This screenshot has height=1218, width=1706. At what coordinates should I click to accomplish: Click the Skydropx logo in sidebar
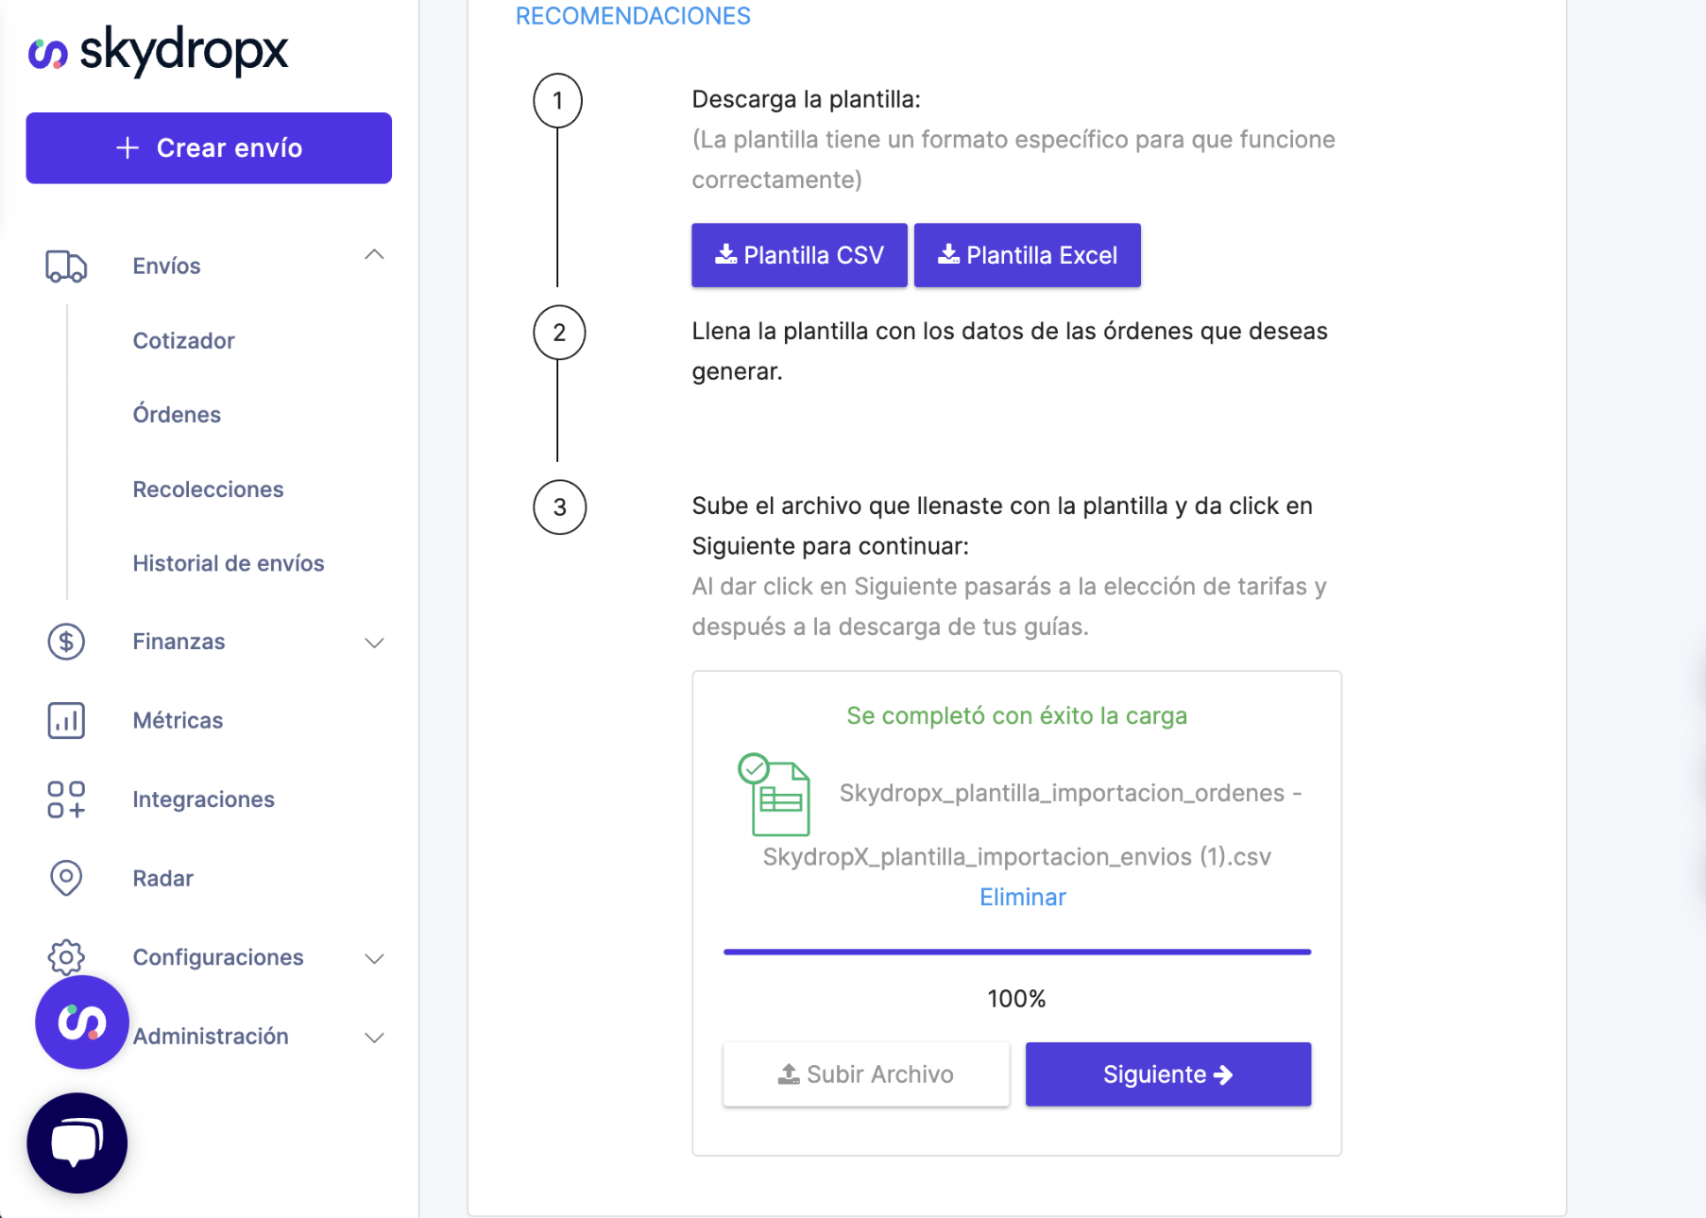158,51
